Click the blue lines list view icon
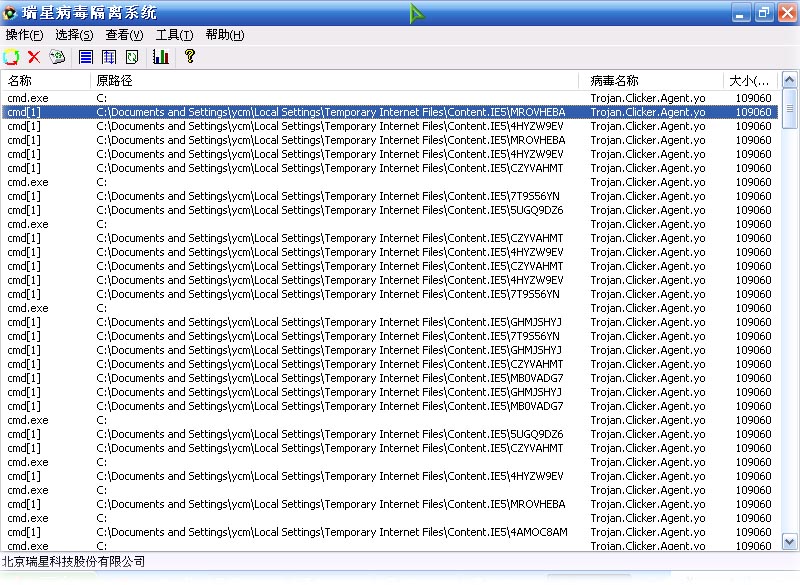The height and width of the screenshot is (585, 800). 86,57
